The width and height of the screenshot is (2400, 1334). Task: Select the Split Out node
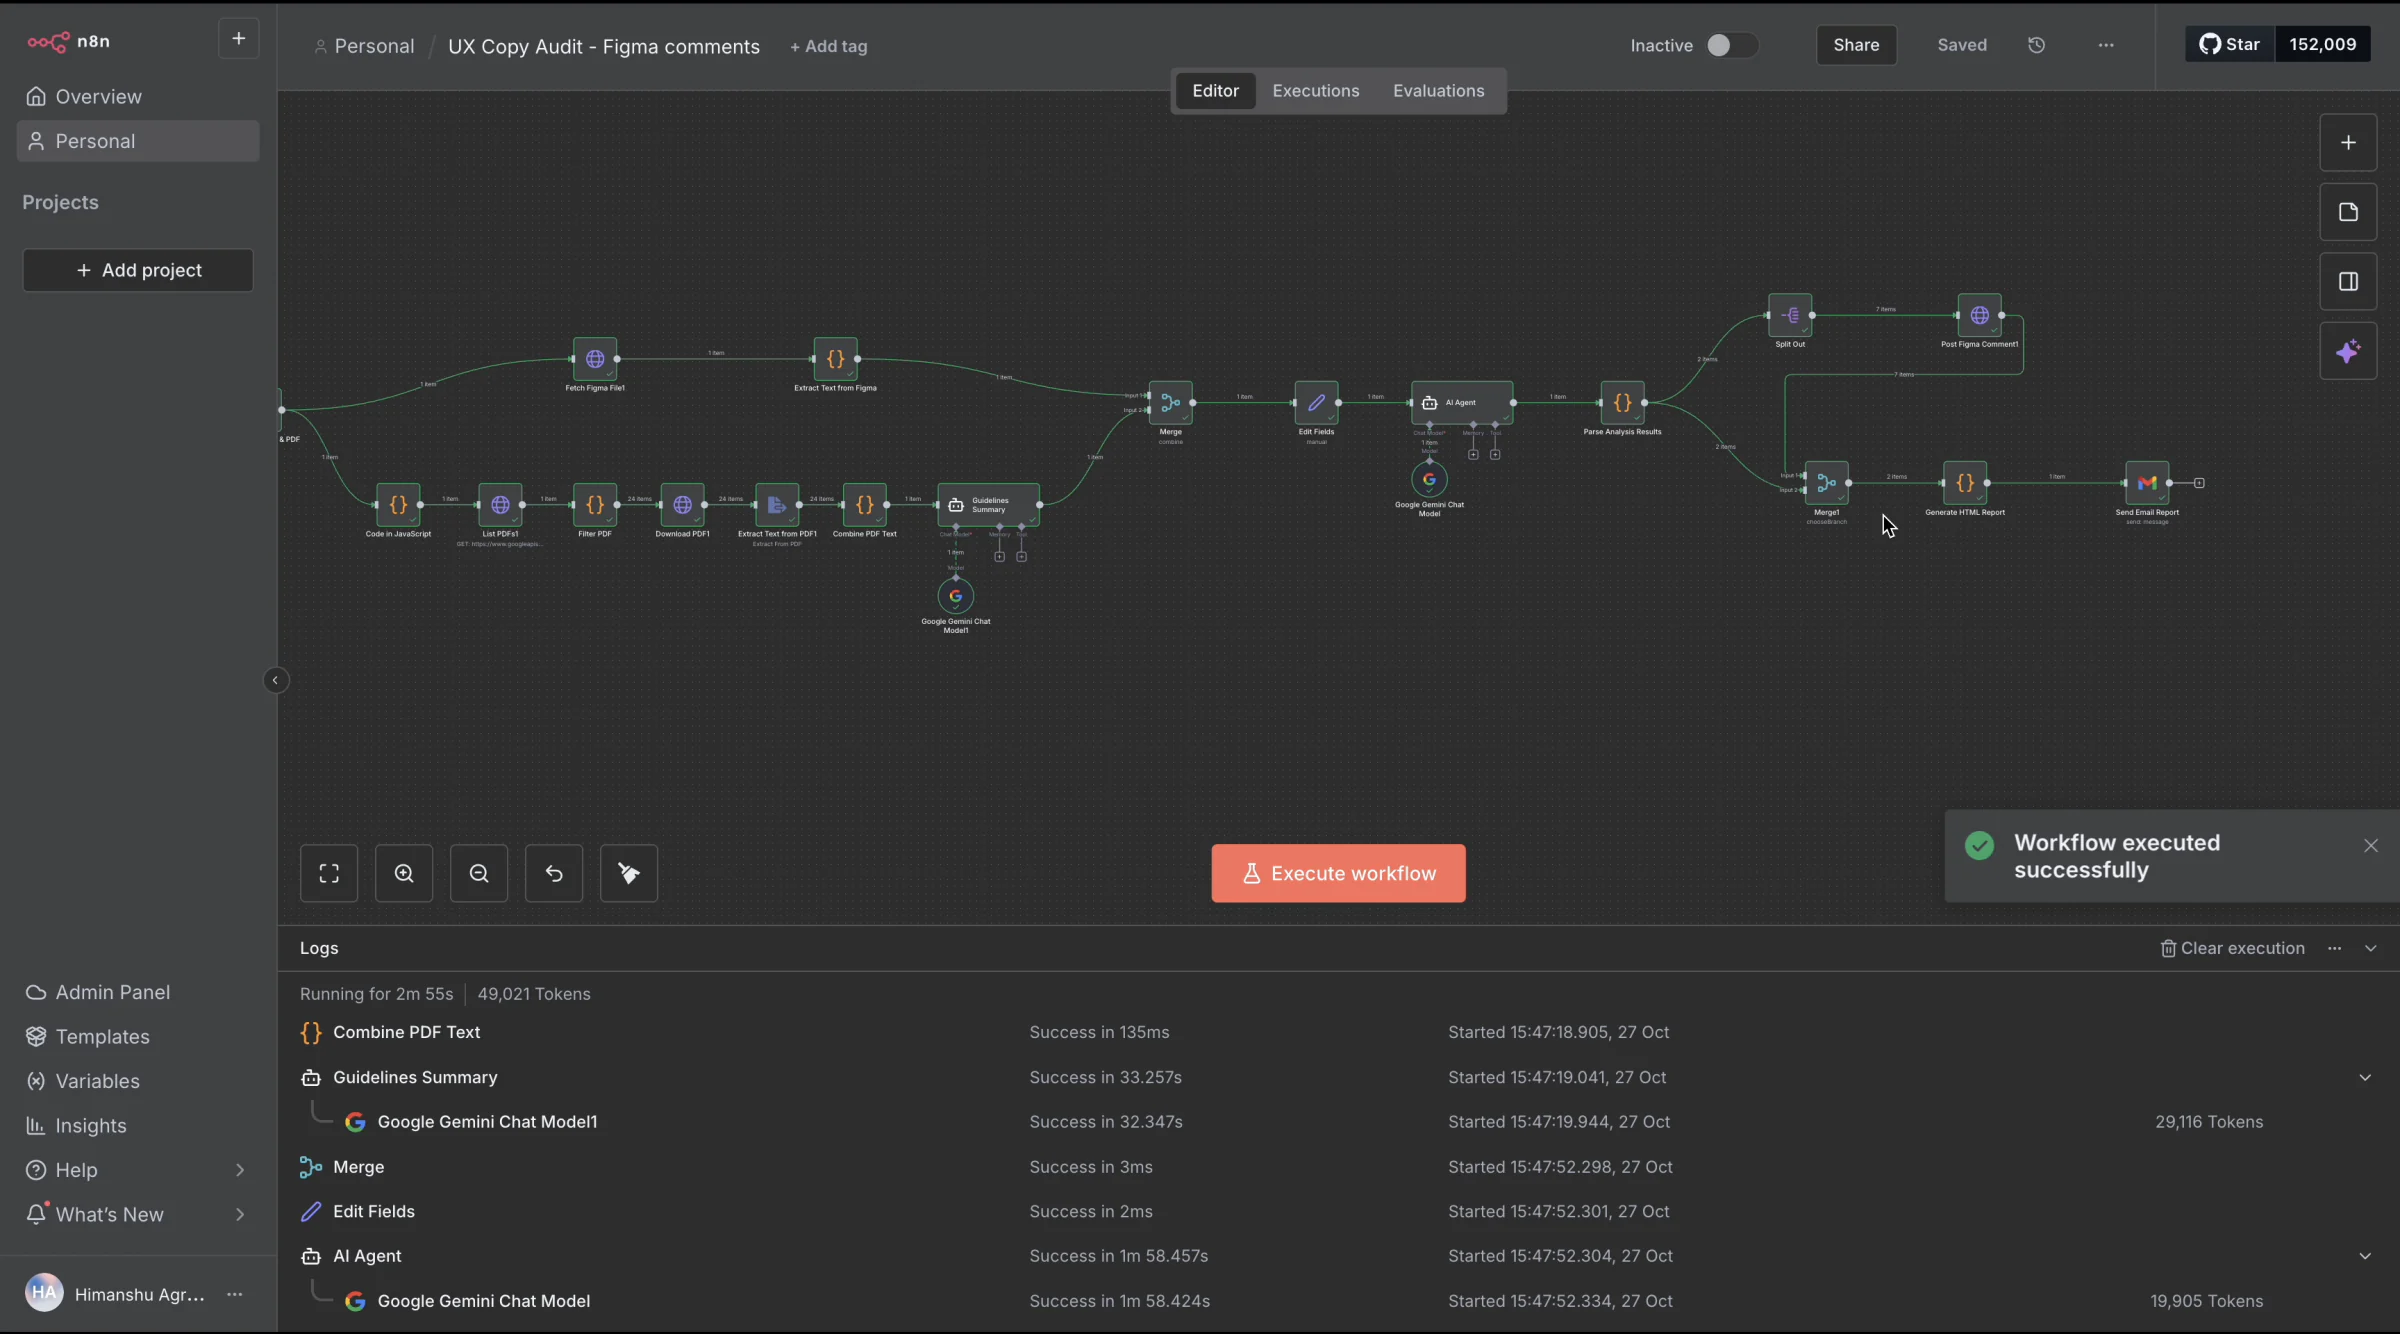[x=1790, y=315]
